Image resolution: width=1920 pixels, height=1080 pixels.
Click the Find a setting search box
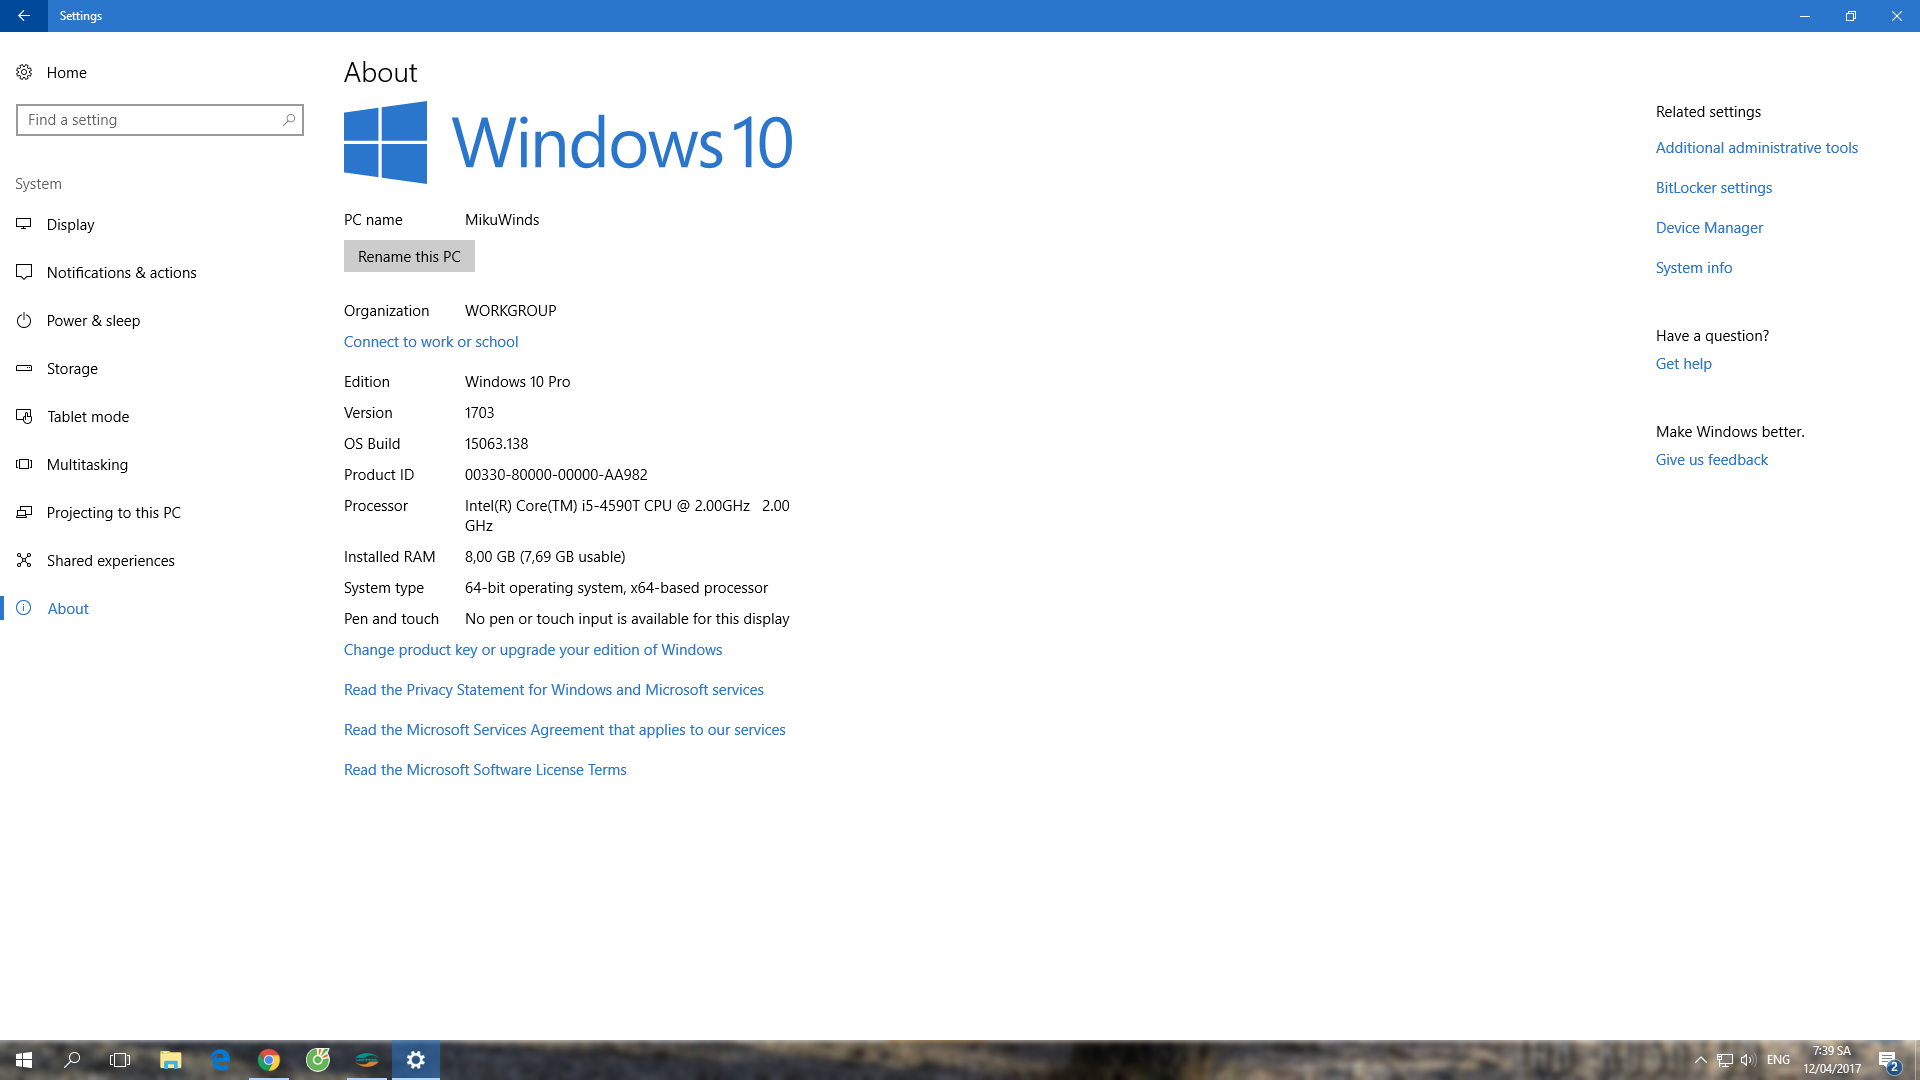pos(160,120)
